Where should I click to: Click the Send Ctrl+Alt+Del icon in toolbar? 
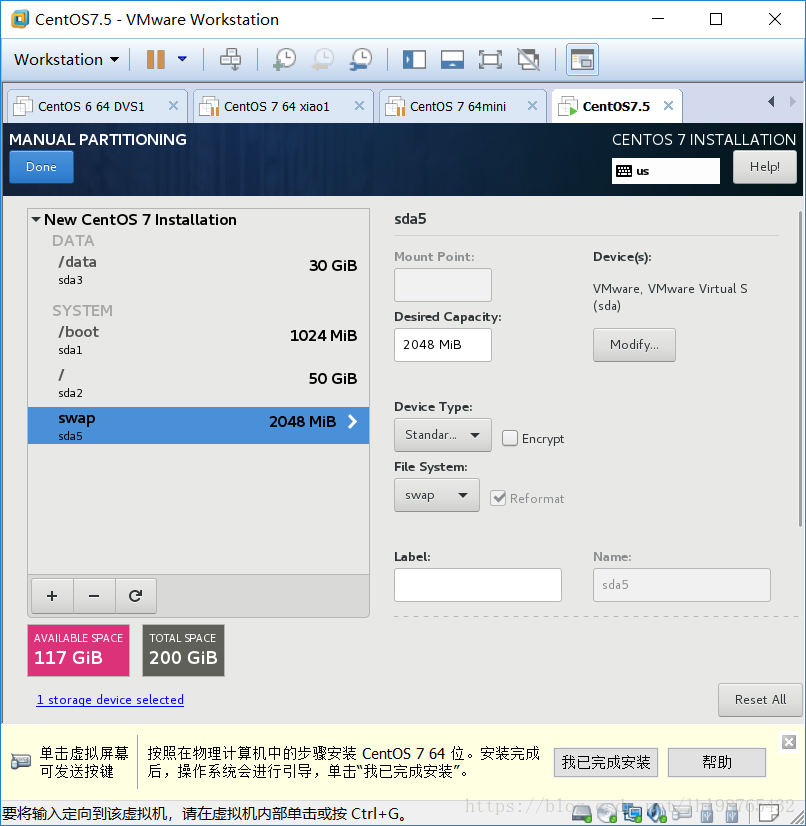tap(230, 60)
